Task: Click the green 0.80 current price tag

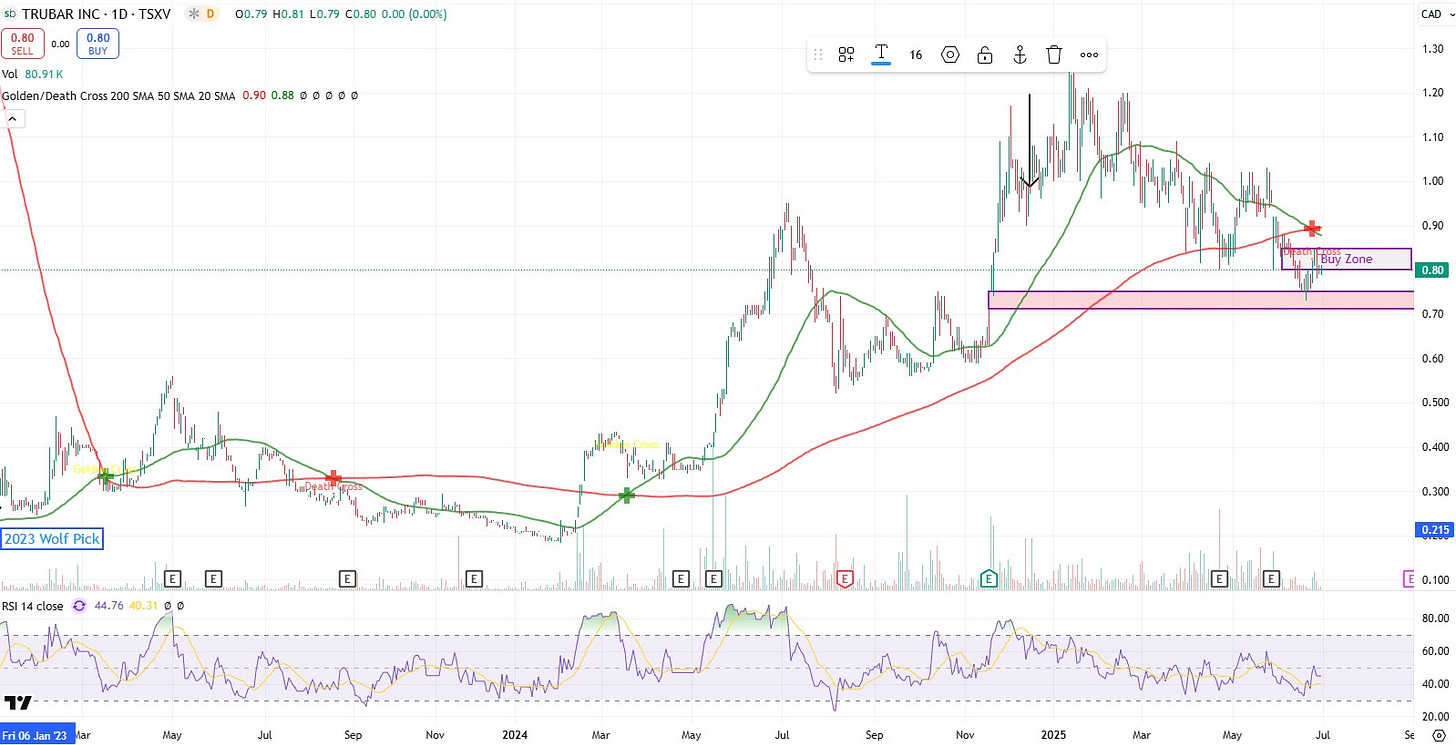Action: point(1432,270)
